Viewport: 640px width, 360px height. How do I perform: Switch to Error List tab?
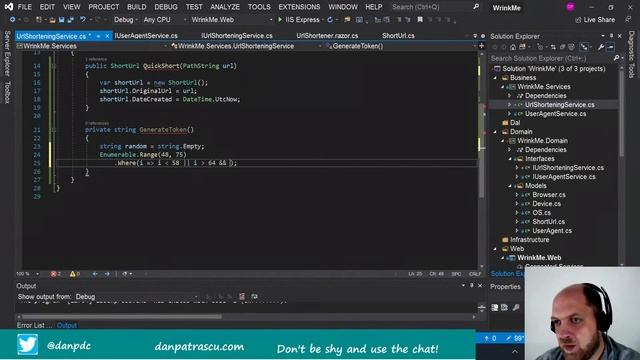pyautogui.click(x=34, y=325)
